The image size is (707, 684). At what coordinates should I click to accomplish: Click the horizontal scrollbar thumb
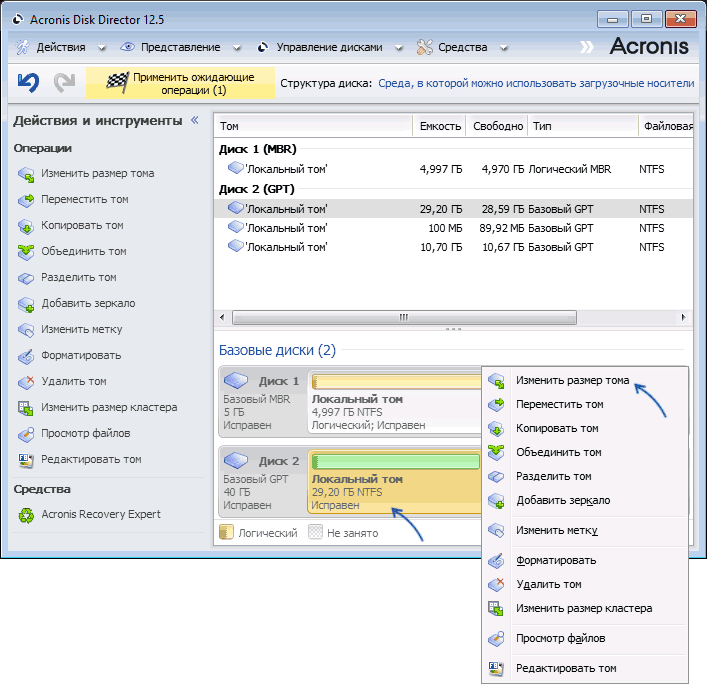pyautogui.click(x=404, y=317)
